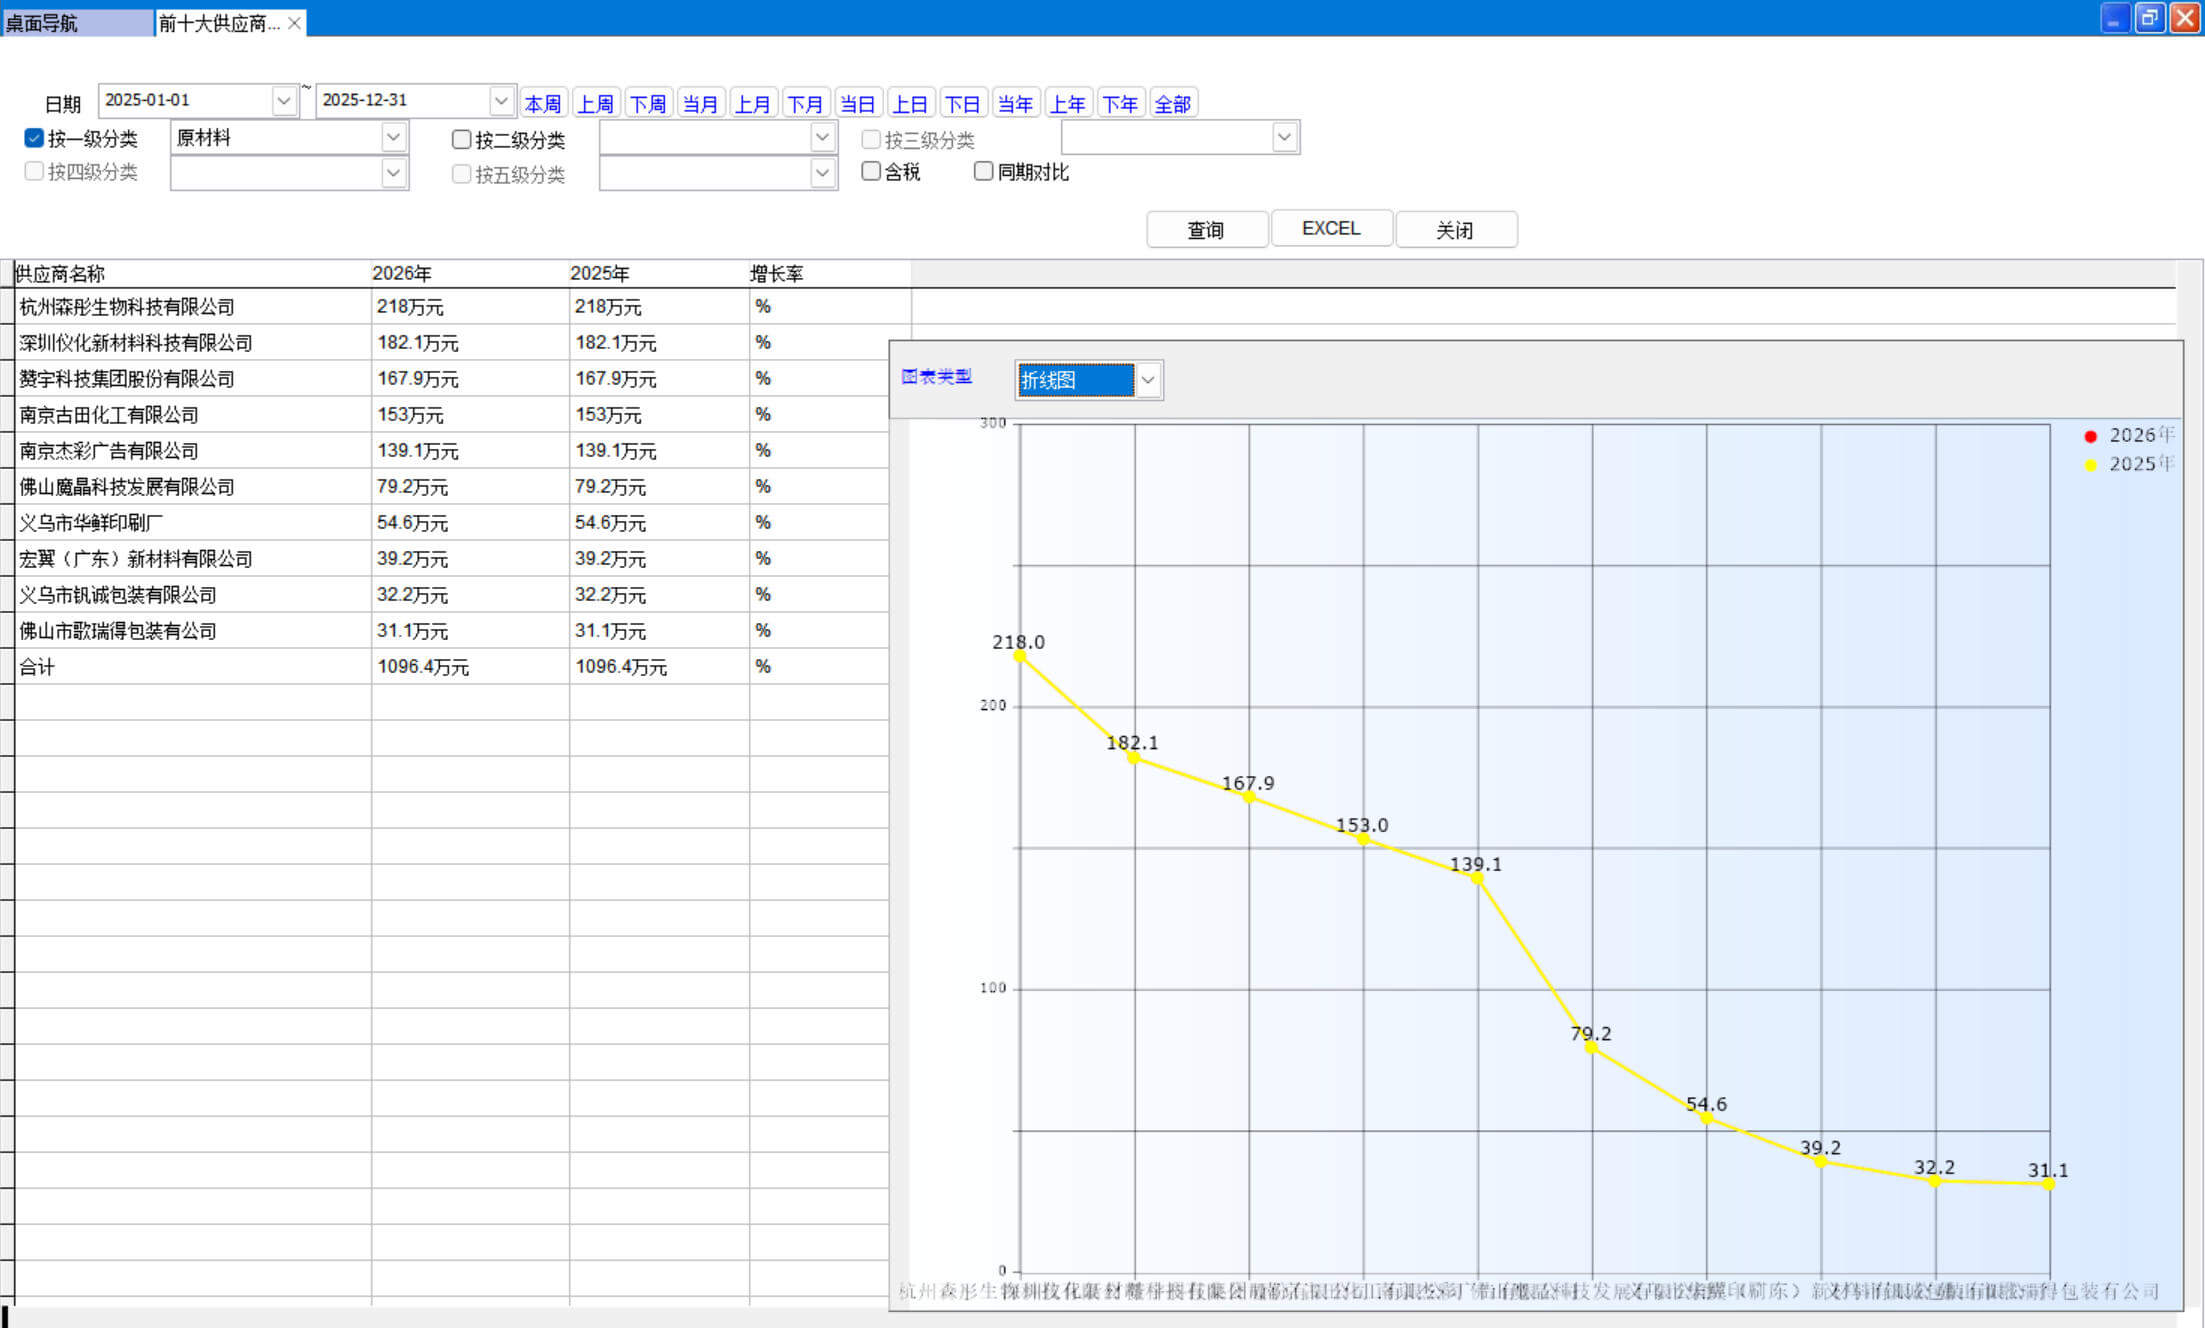Viewport: 2205px width, 1328px height.
Task: Click the 218.0 data point on the chart
Action: point(1020,656)
